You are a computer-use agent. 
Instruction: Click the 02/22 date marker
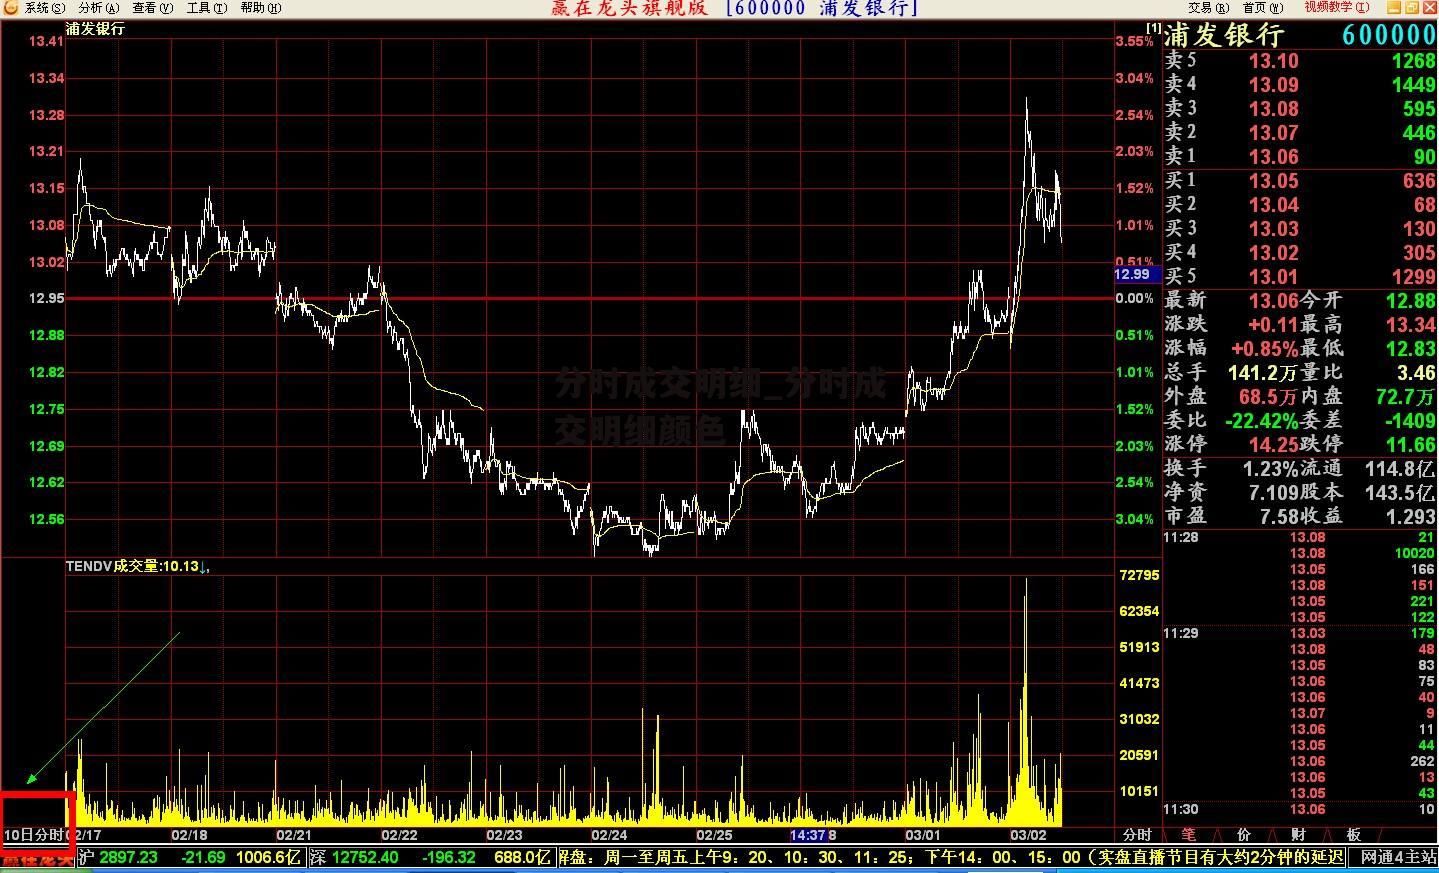point(399,835)
